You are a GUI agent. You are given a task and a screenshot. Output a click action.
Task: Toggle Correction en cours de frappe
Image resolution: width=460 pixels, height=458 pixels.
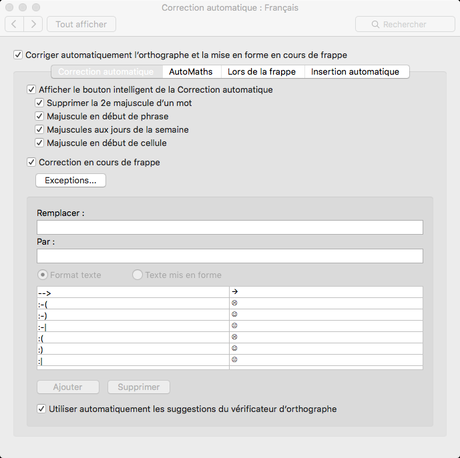[x=31, y=162]
